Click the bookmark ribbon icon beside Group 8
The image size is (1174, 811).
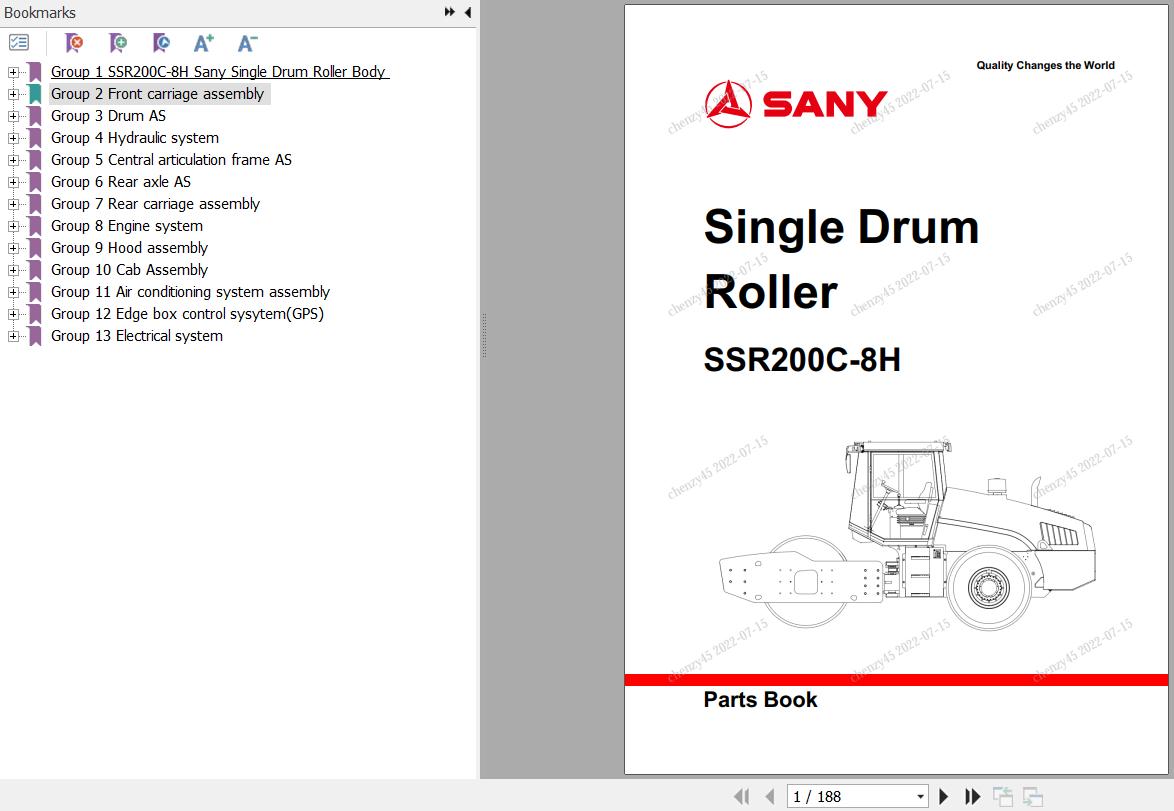[x=34, y=226]
